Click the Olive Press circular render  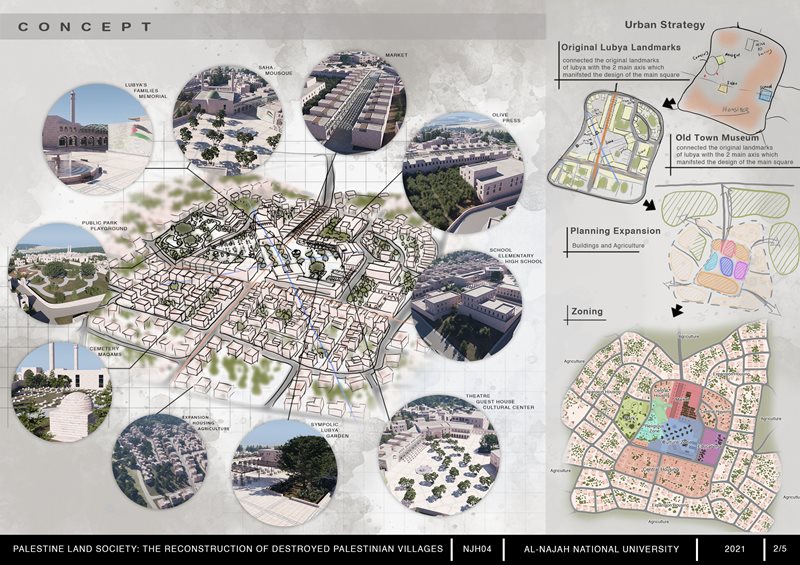[x=463, y=174]
